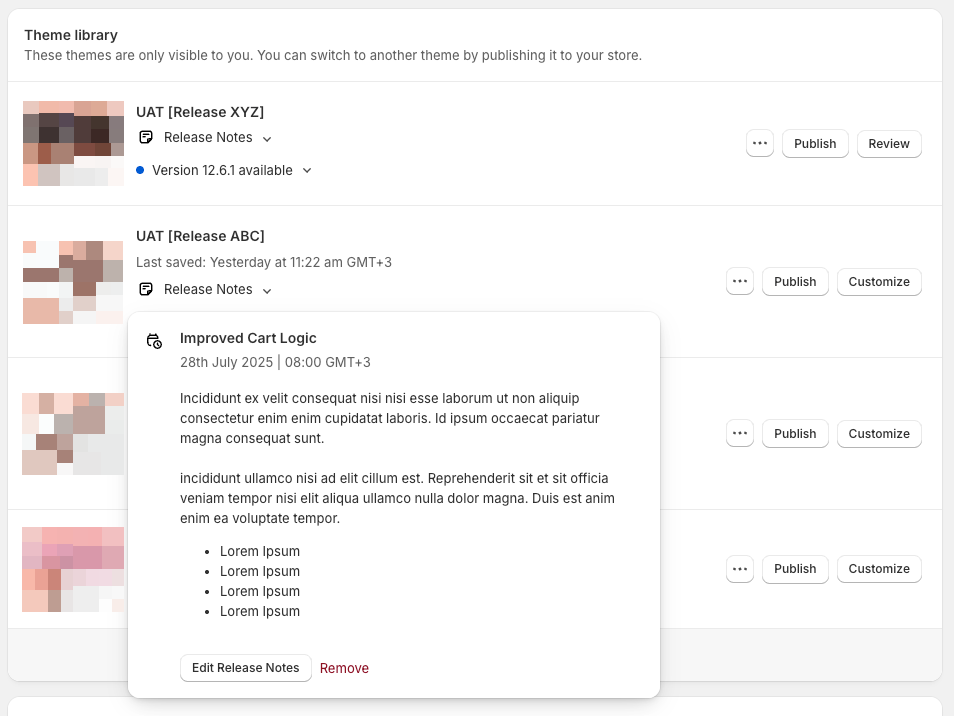Expand Version 12.6.1 available chevron
The image size is (954, 716).
pos(307,171)
